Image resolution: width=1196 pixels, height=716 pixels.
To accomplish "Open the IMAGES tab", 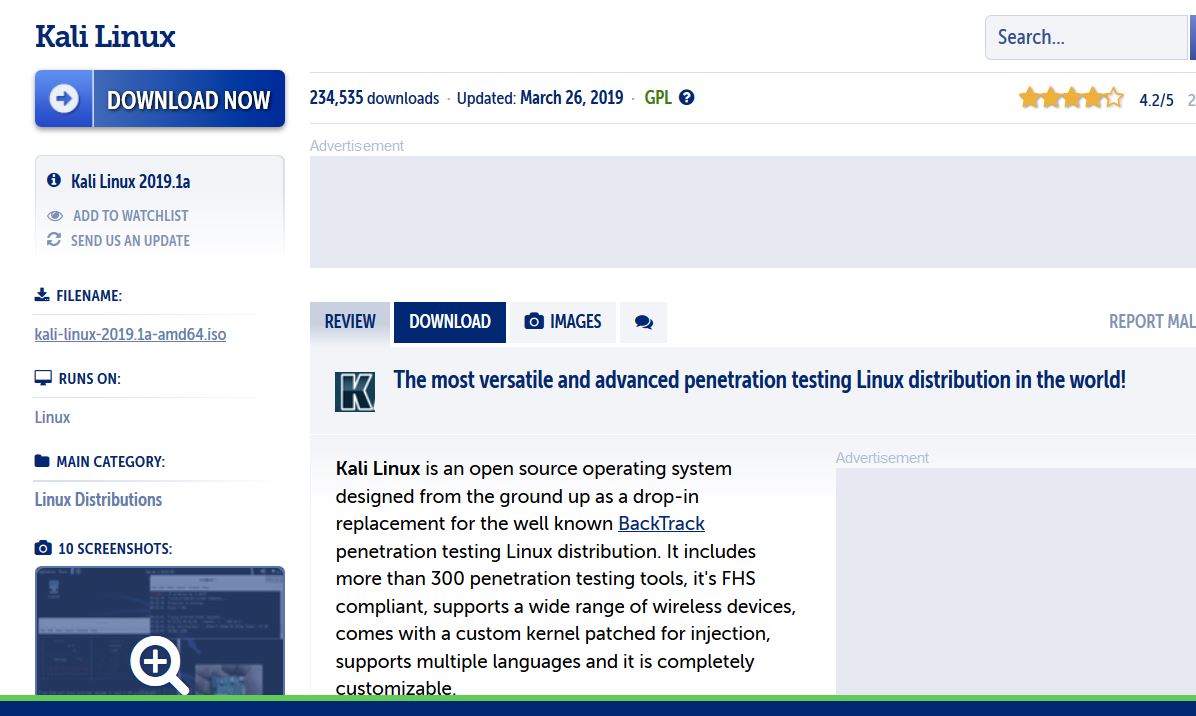I will point(563,322).
